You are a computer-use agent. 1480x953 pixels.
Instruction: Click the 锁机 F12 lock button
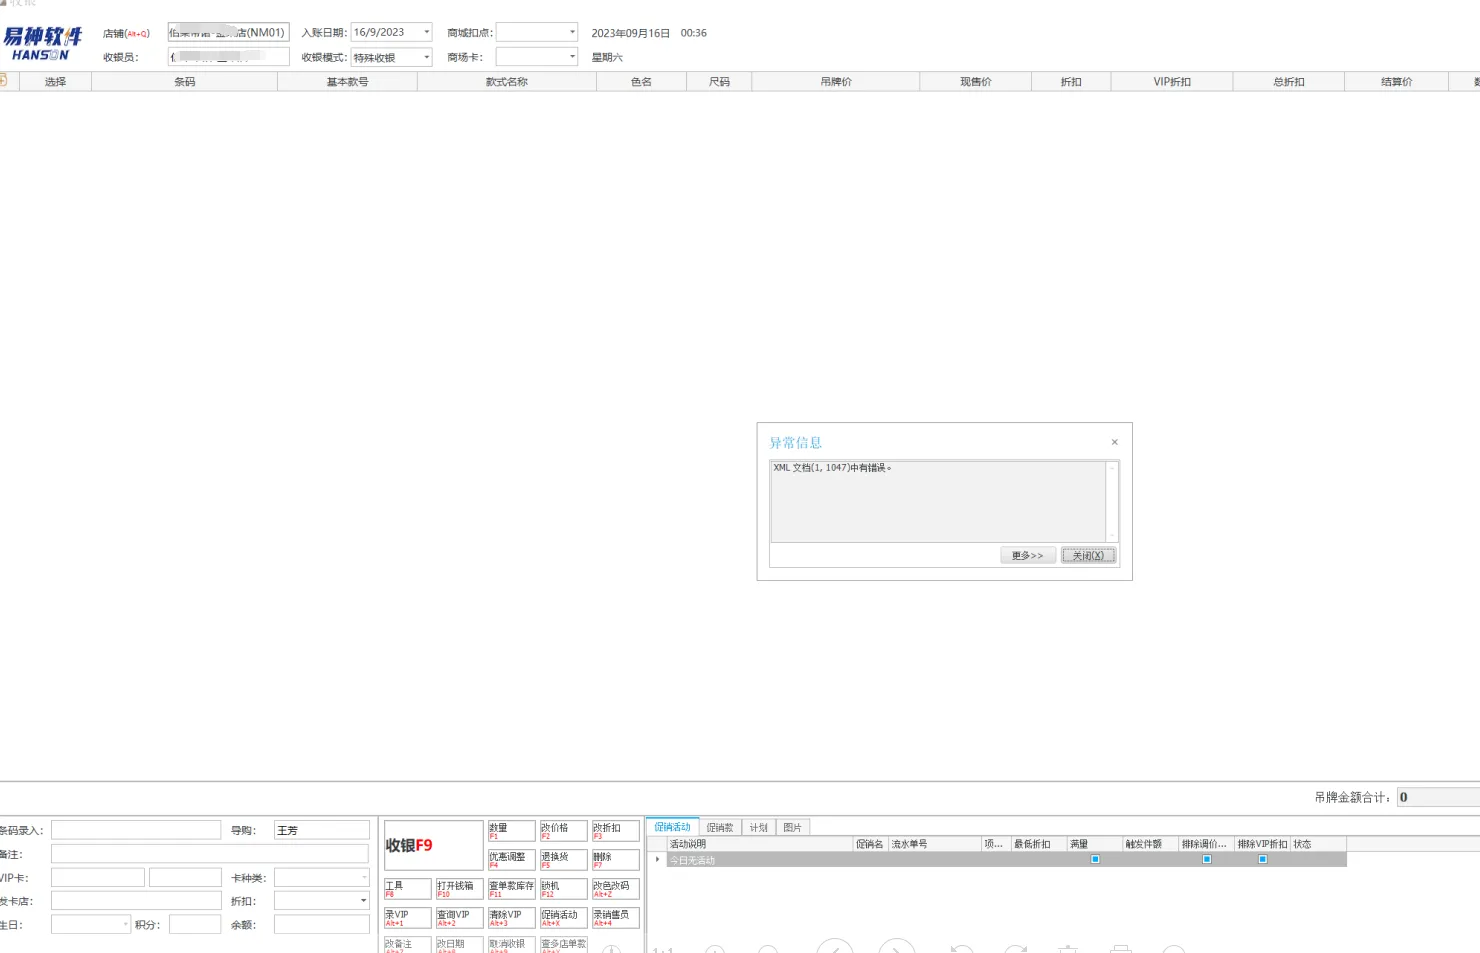click(x=563, y=888)
